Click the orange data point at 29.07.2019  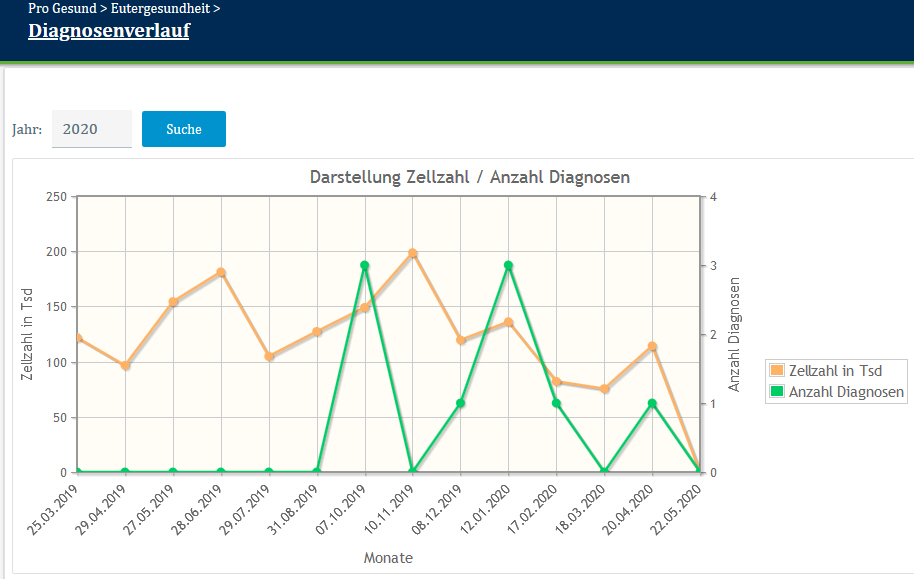coord(269,356)
